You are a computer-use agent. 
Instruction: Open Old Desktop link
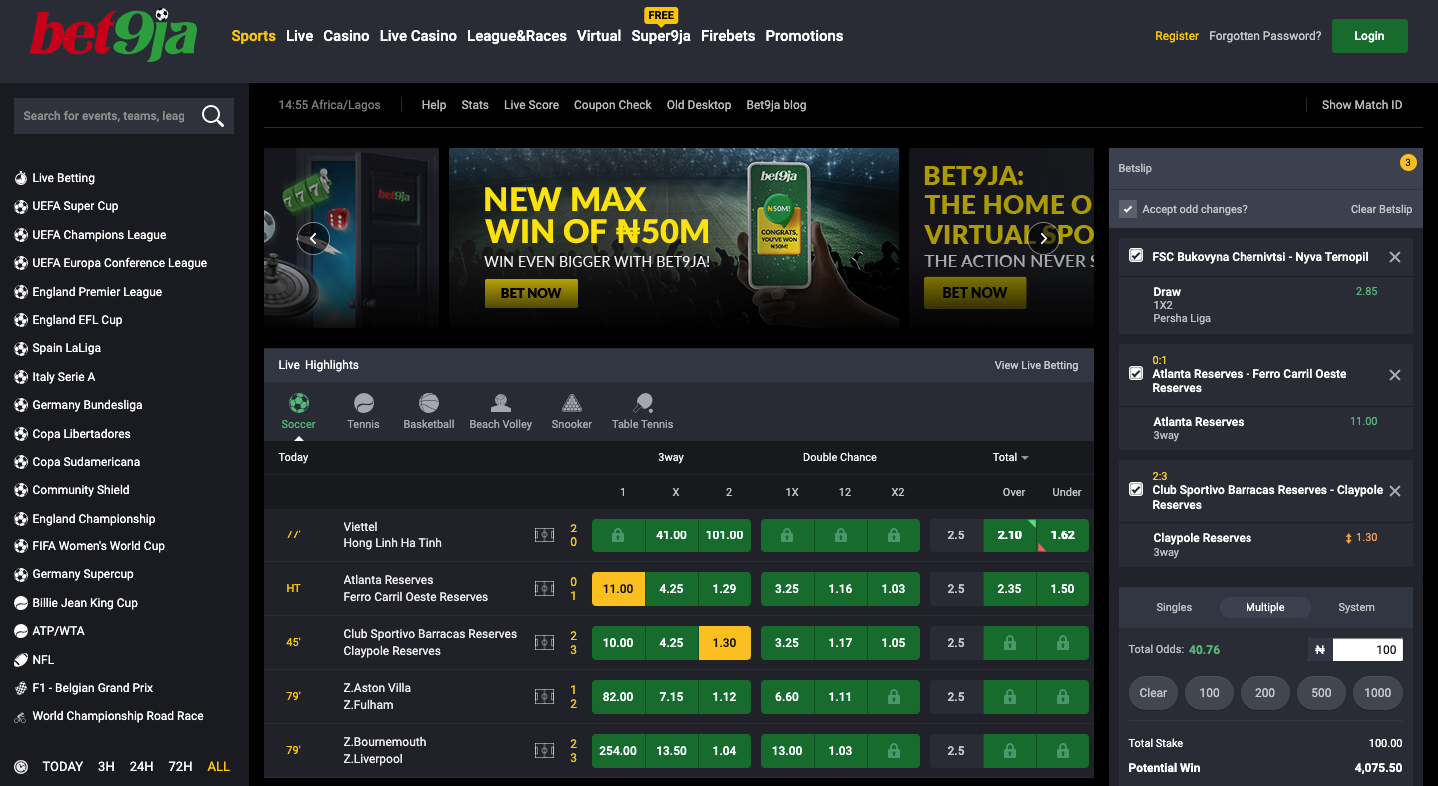tap(699, 105)
